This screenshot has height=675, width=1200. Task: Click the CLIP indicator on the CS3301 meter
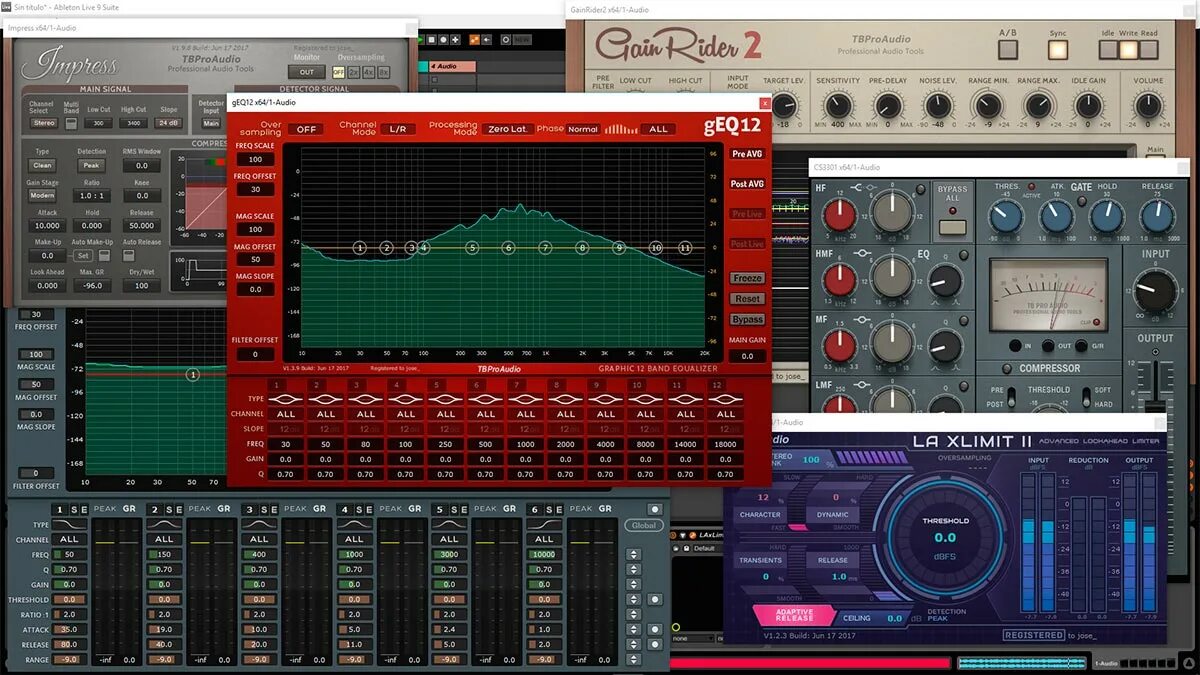coord(1095,321)
